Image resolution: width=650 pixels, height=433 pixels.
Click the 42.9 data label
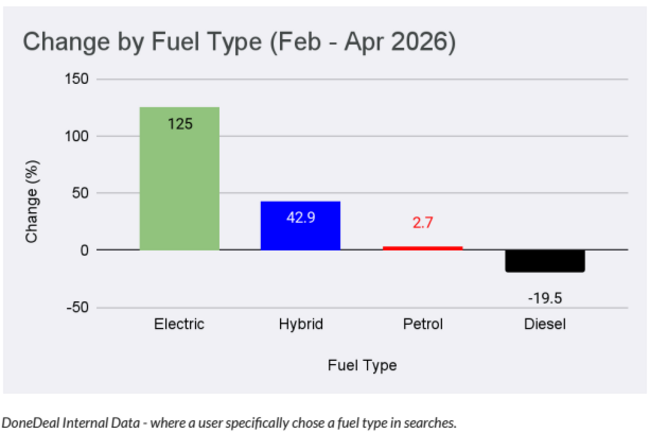point(301,217)
